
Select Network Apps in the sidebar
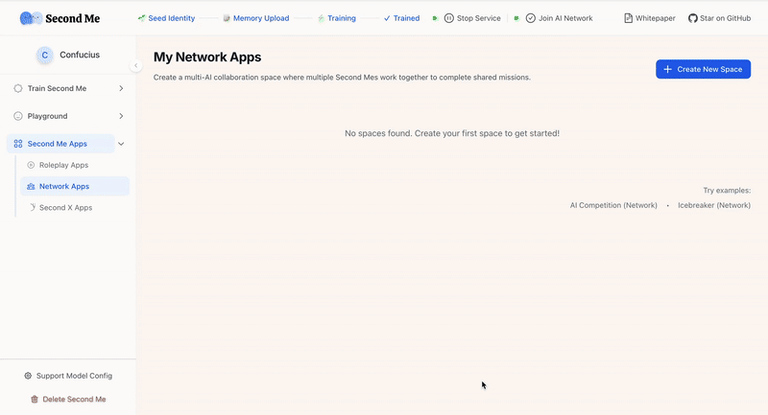click(75, 186)
